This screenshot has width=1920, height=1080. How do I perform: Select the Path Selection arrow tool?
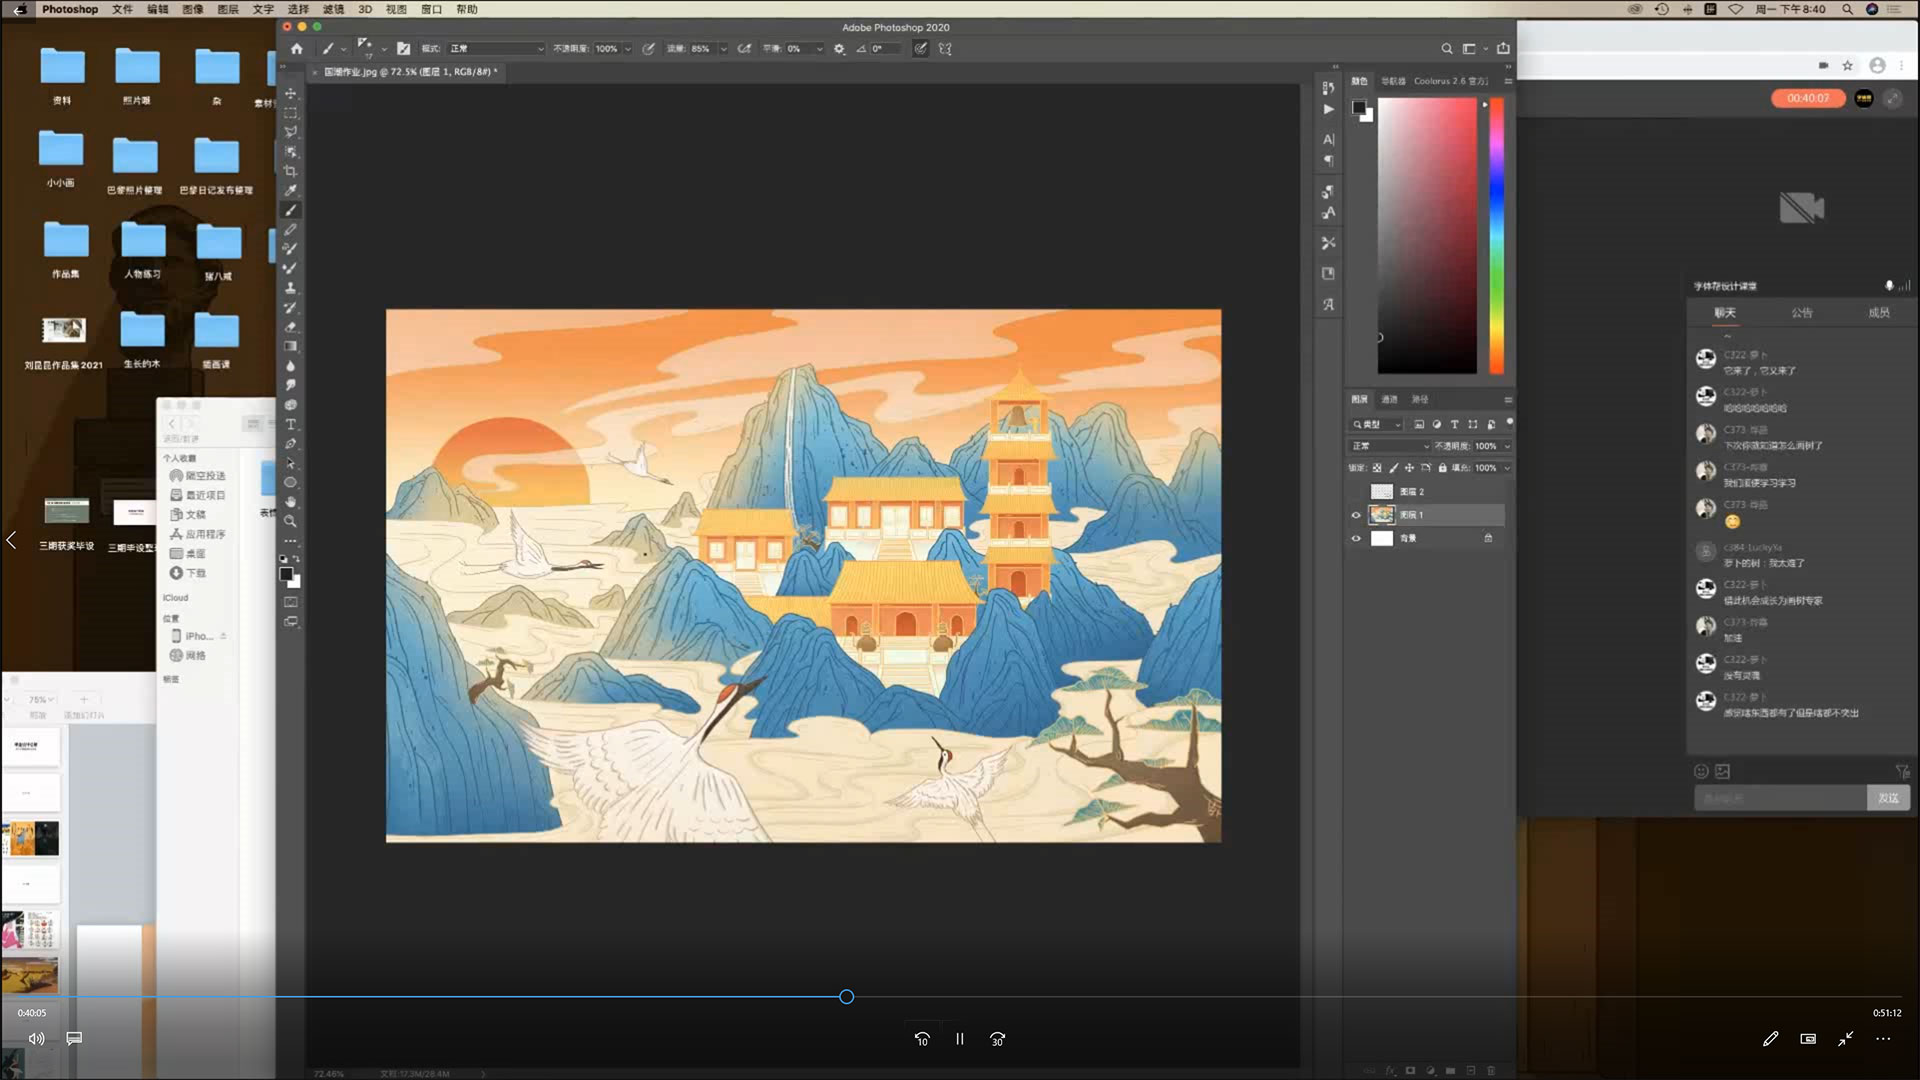[290, 463]
